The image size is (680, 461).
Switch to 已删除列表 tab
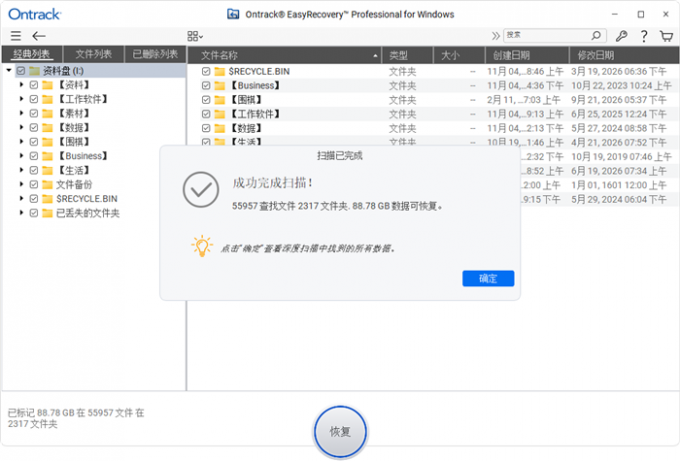(155, 54)
